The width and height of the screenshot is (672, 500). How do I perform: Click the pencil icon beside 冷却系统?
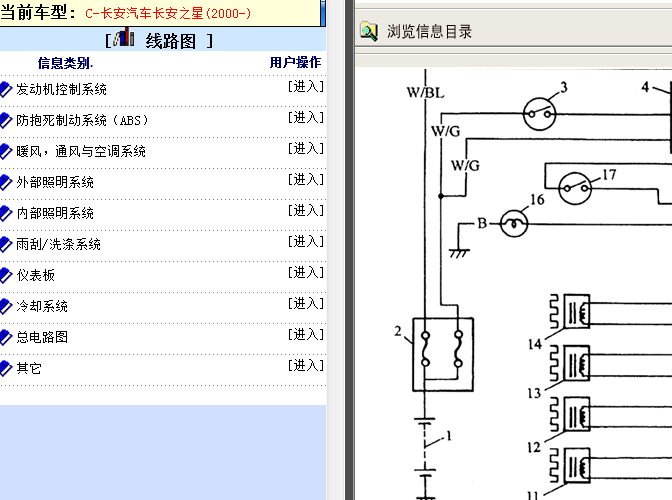(6, 306)
